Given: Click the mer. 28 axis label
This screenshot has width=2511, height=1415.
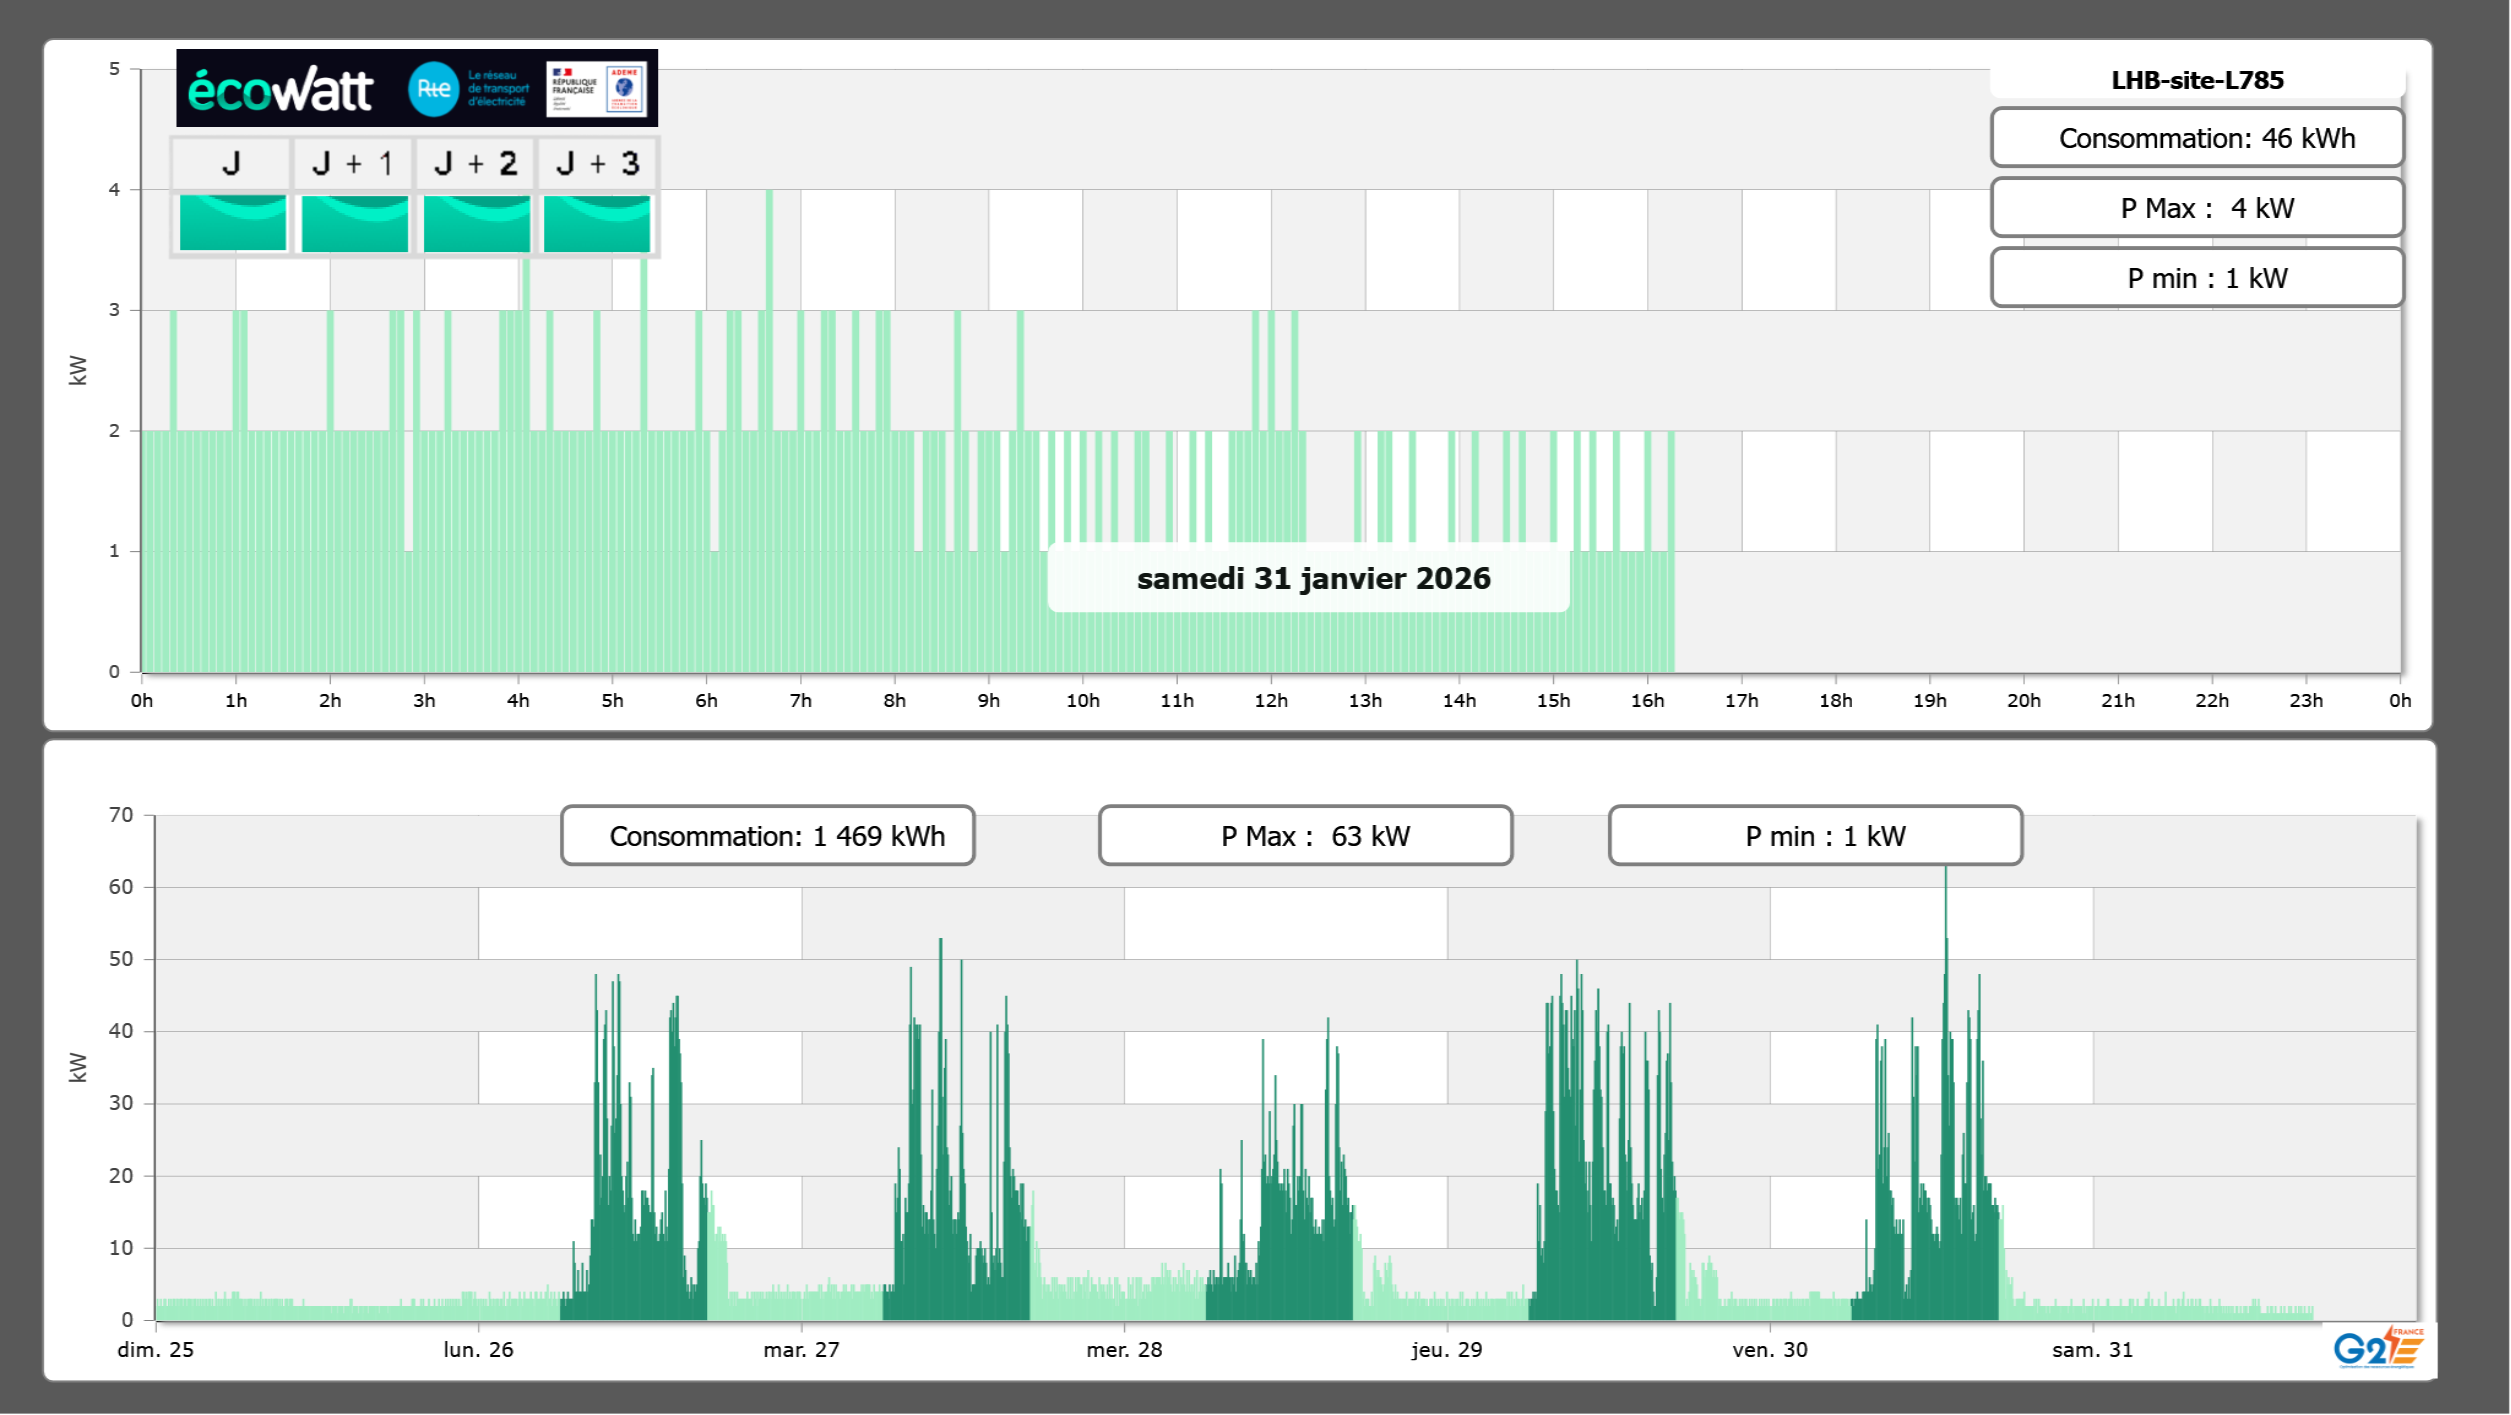Looking at the screenshot, I should tap(1124, 1349).
